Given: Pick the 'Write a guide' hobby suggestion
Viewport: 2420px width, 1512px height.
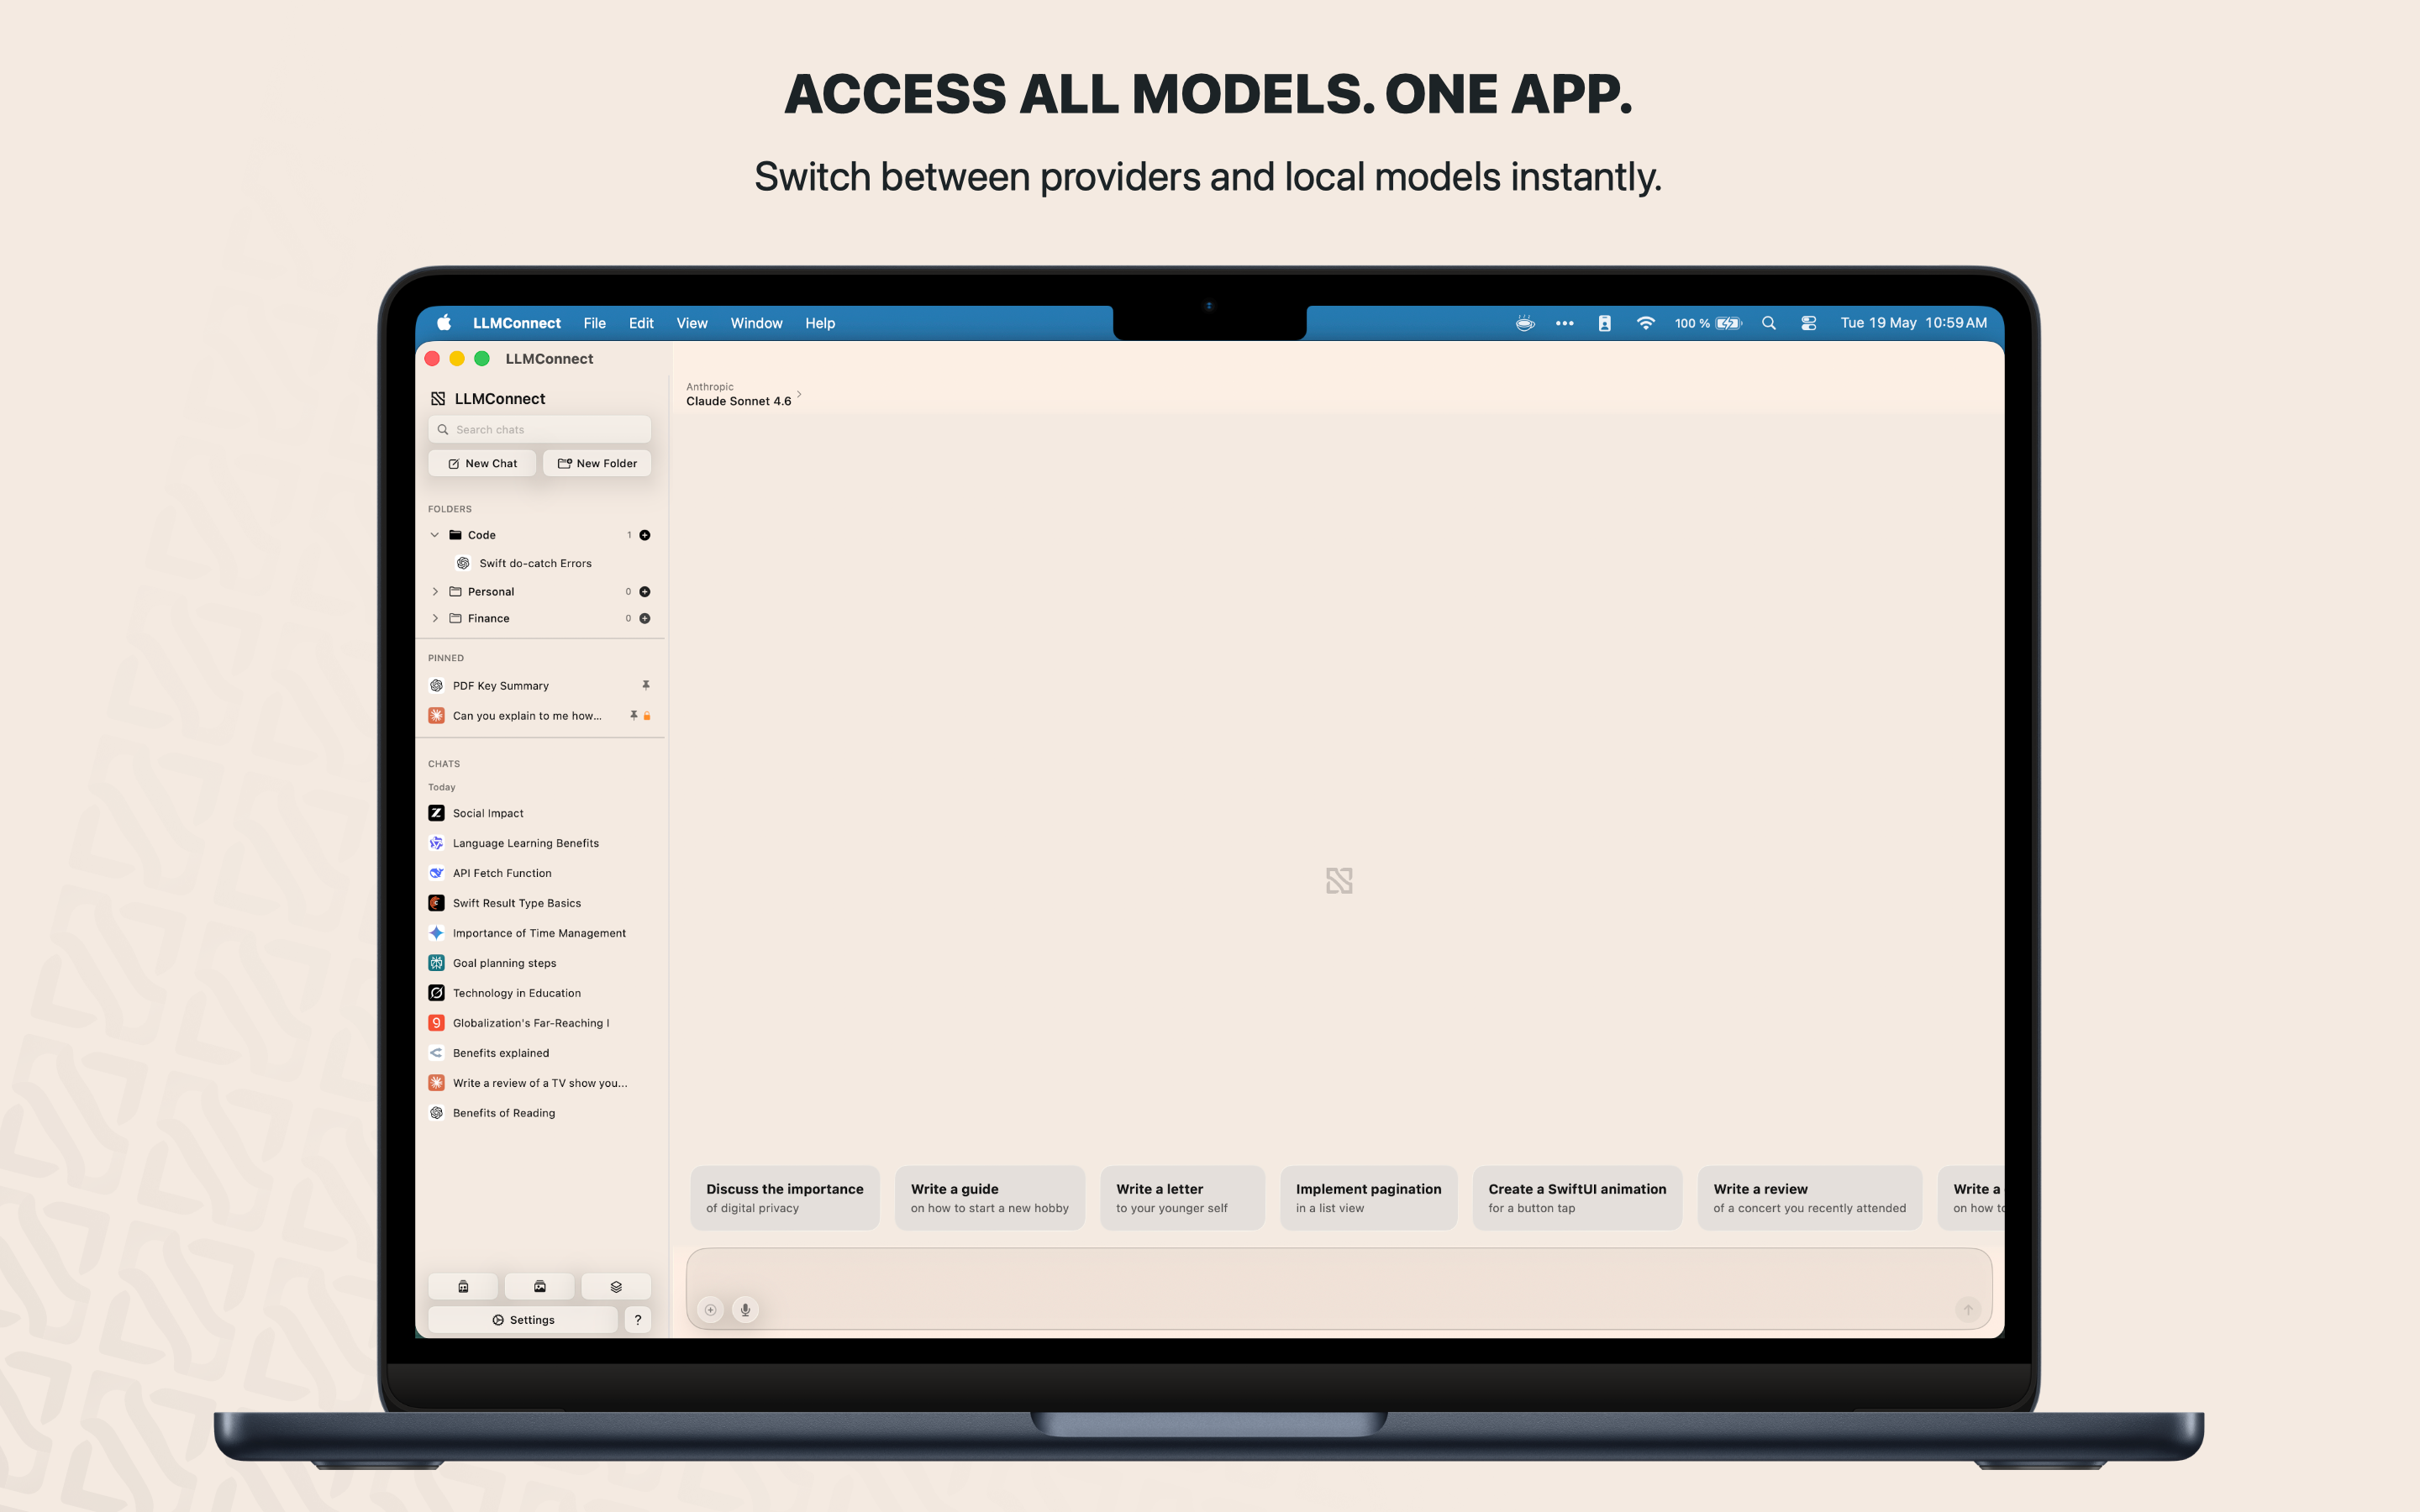Looking at the screenshot, I should (990, 1198).
